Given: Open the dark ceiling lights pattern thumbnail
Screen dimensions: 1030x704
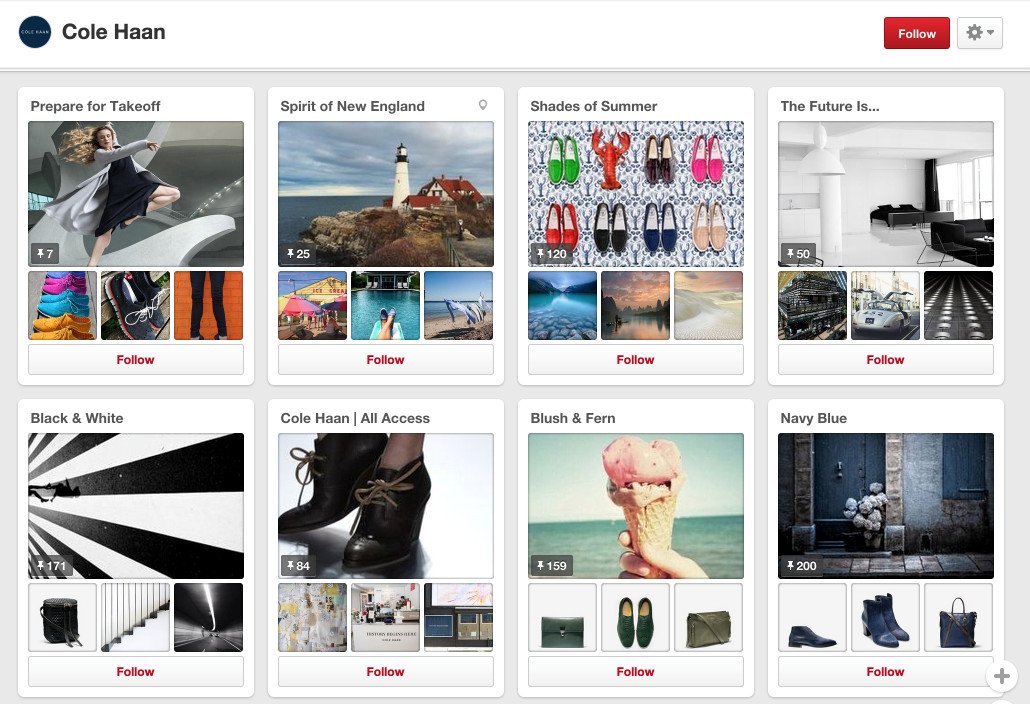Looking at the screenshot, I should (x=958, y=305).
